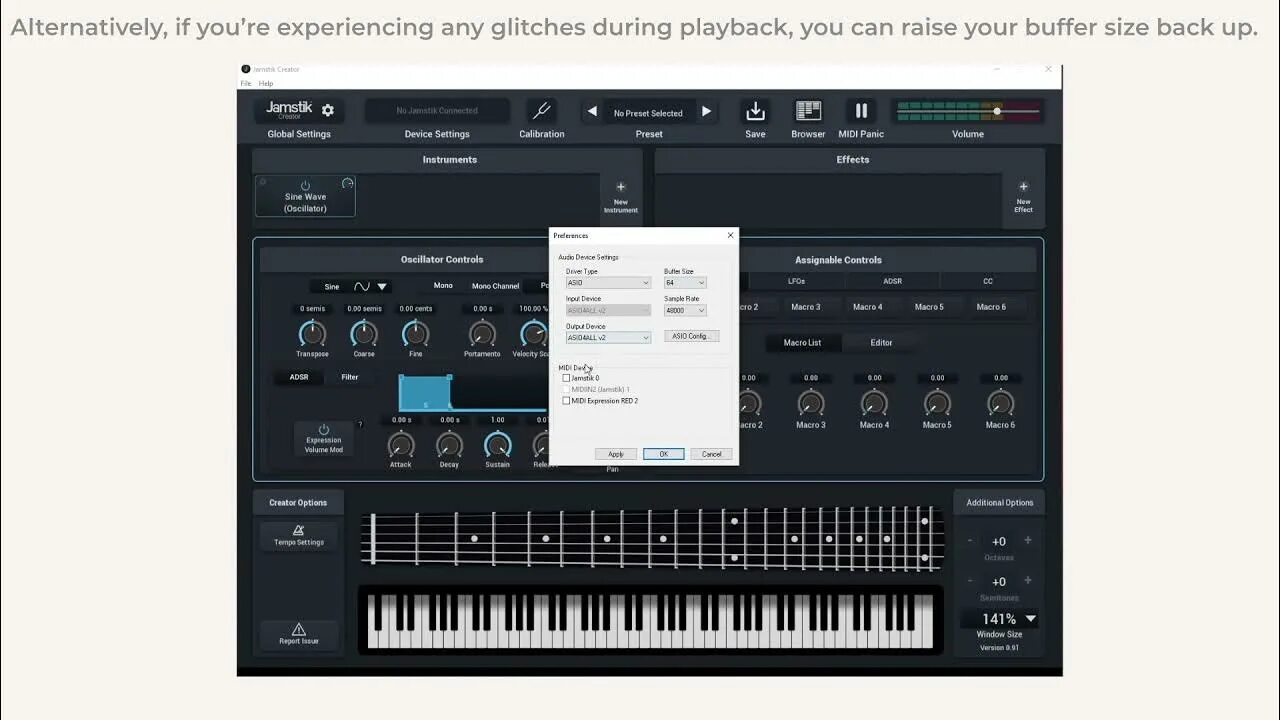This screenshot has width=1280, height=720.
Task: Open the 141% Window Size dropdown
Action: point(999,619)
